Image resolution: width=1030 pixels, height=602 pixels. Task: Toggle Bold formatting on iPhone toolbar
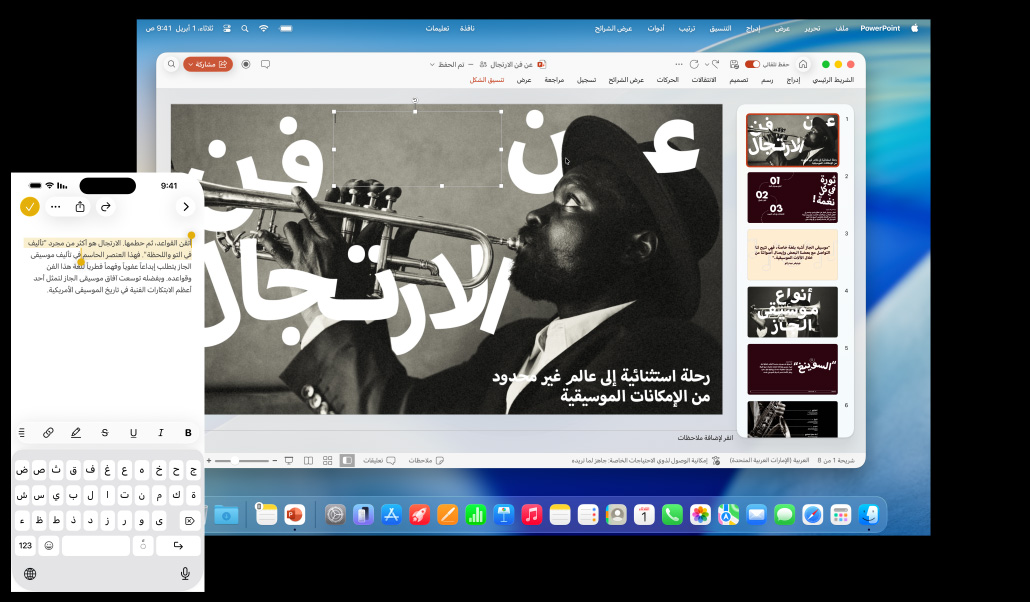pos(188,433)
